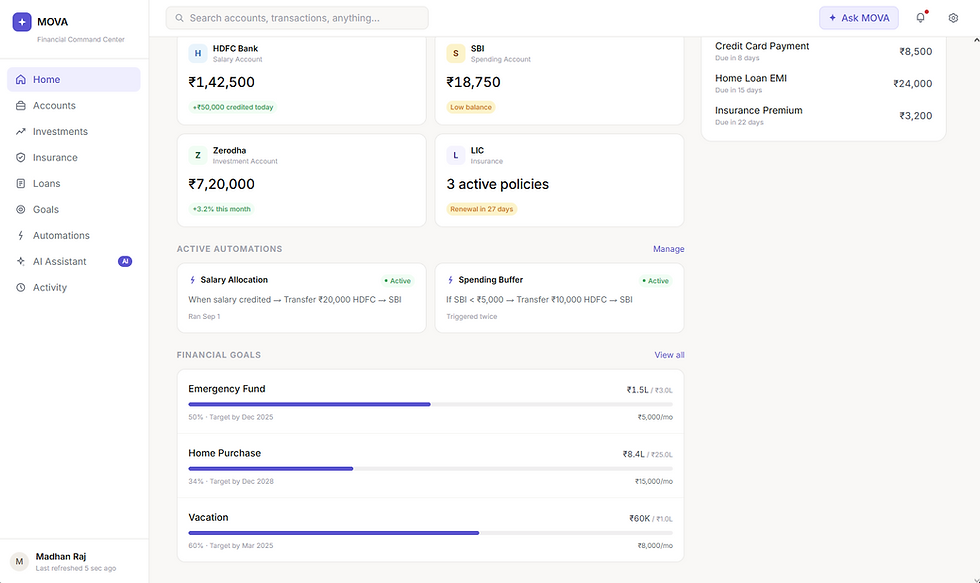Open the Zerodha investment account card
Viewport: 980px width, 583px height.
pos(302,180)
